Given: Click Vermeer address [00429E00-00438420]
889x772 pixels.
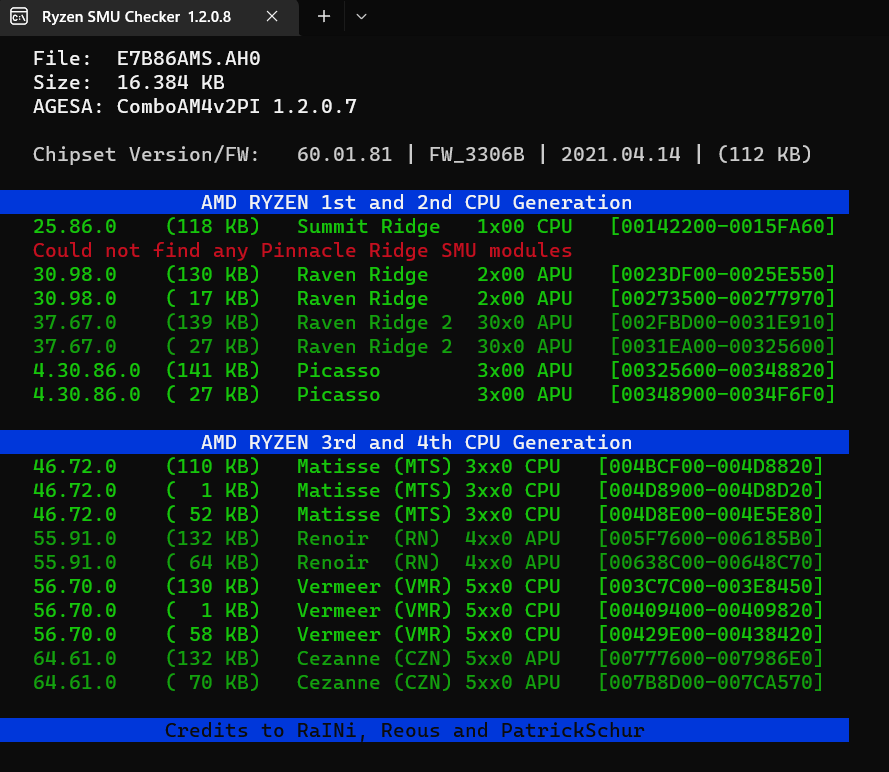Looking at the screenshot, I should click(710, 634).
